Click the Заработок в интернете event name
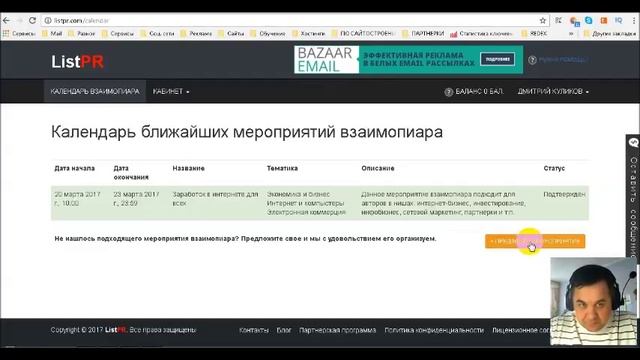 coord(215,199)
